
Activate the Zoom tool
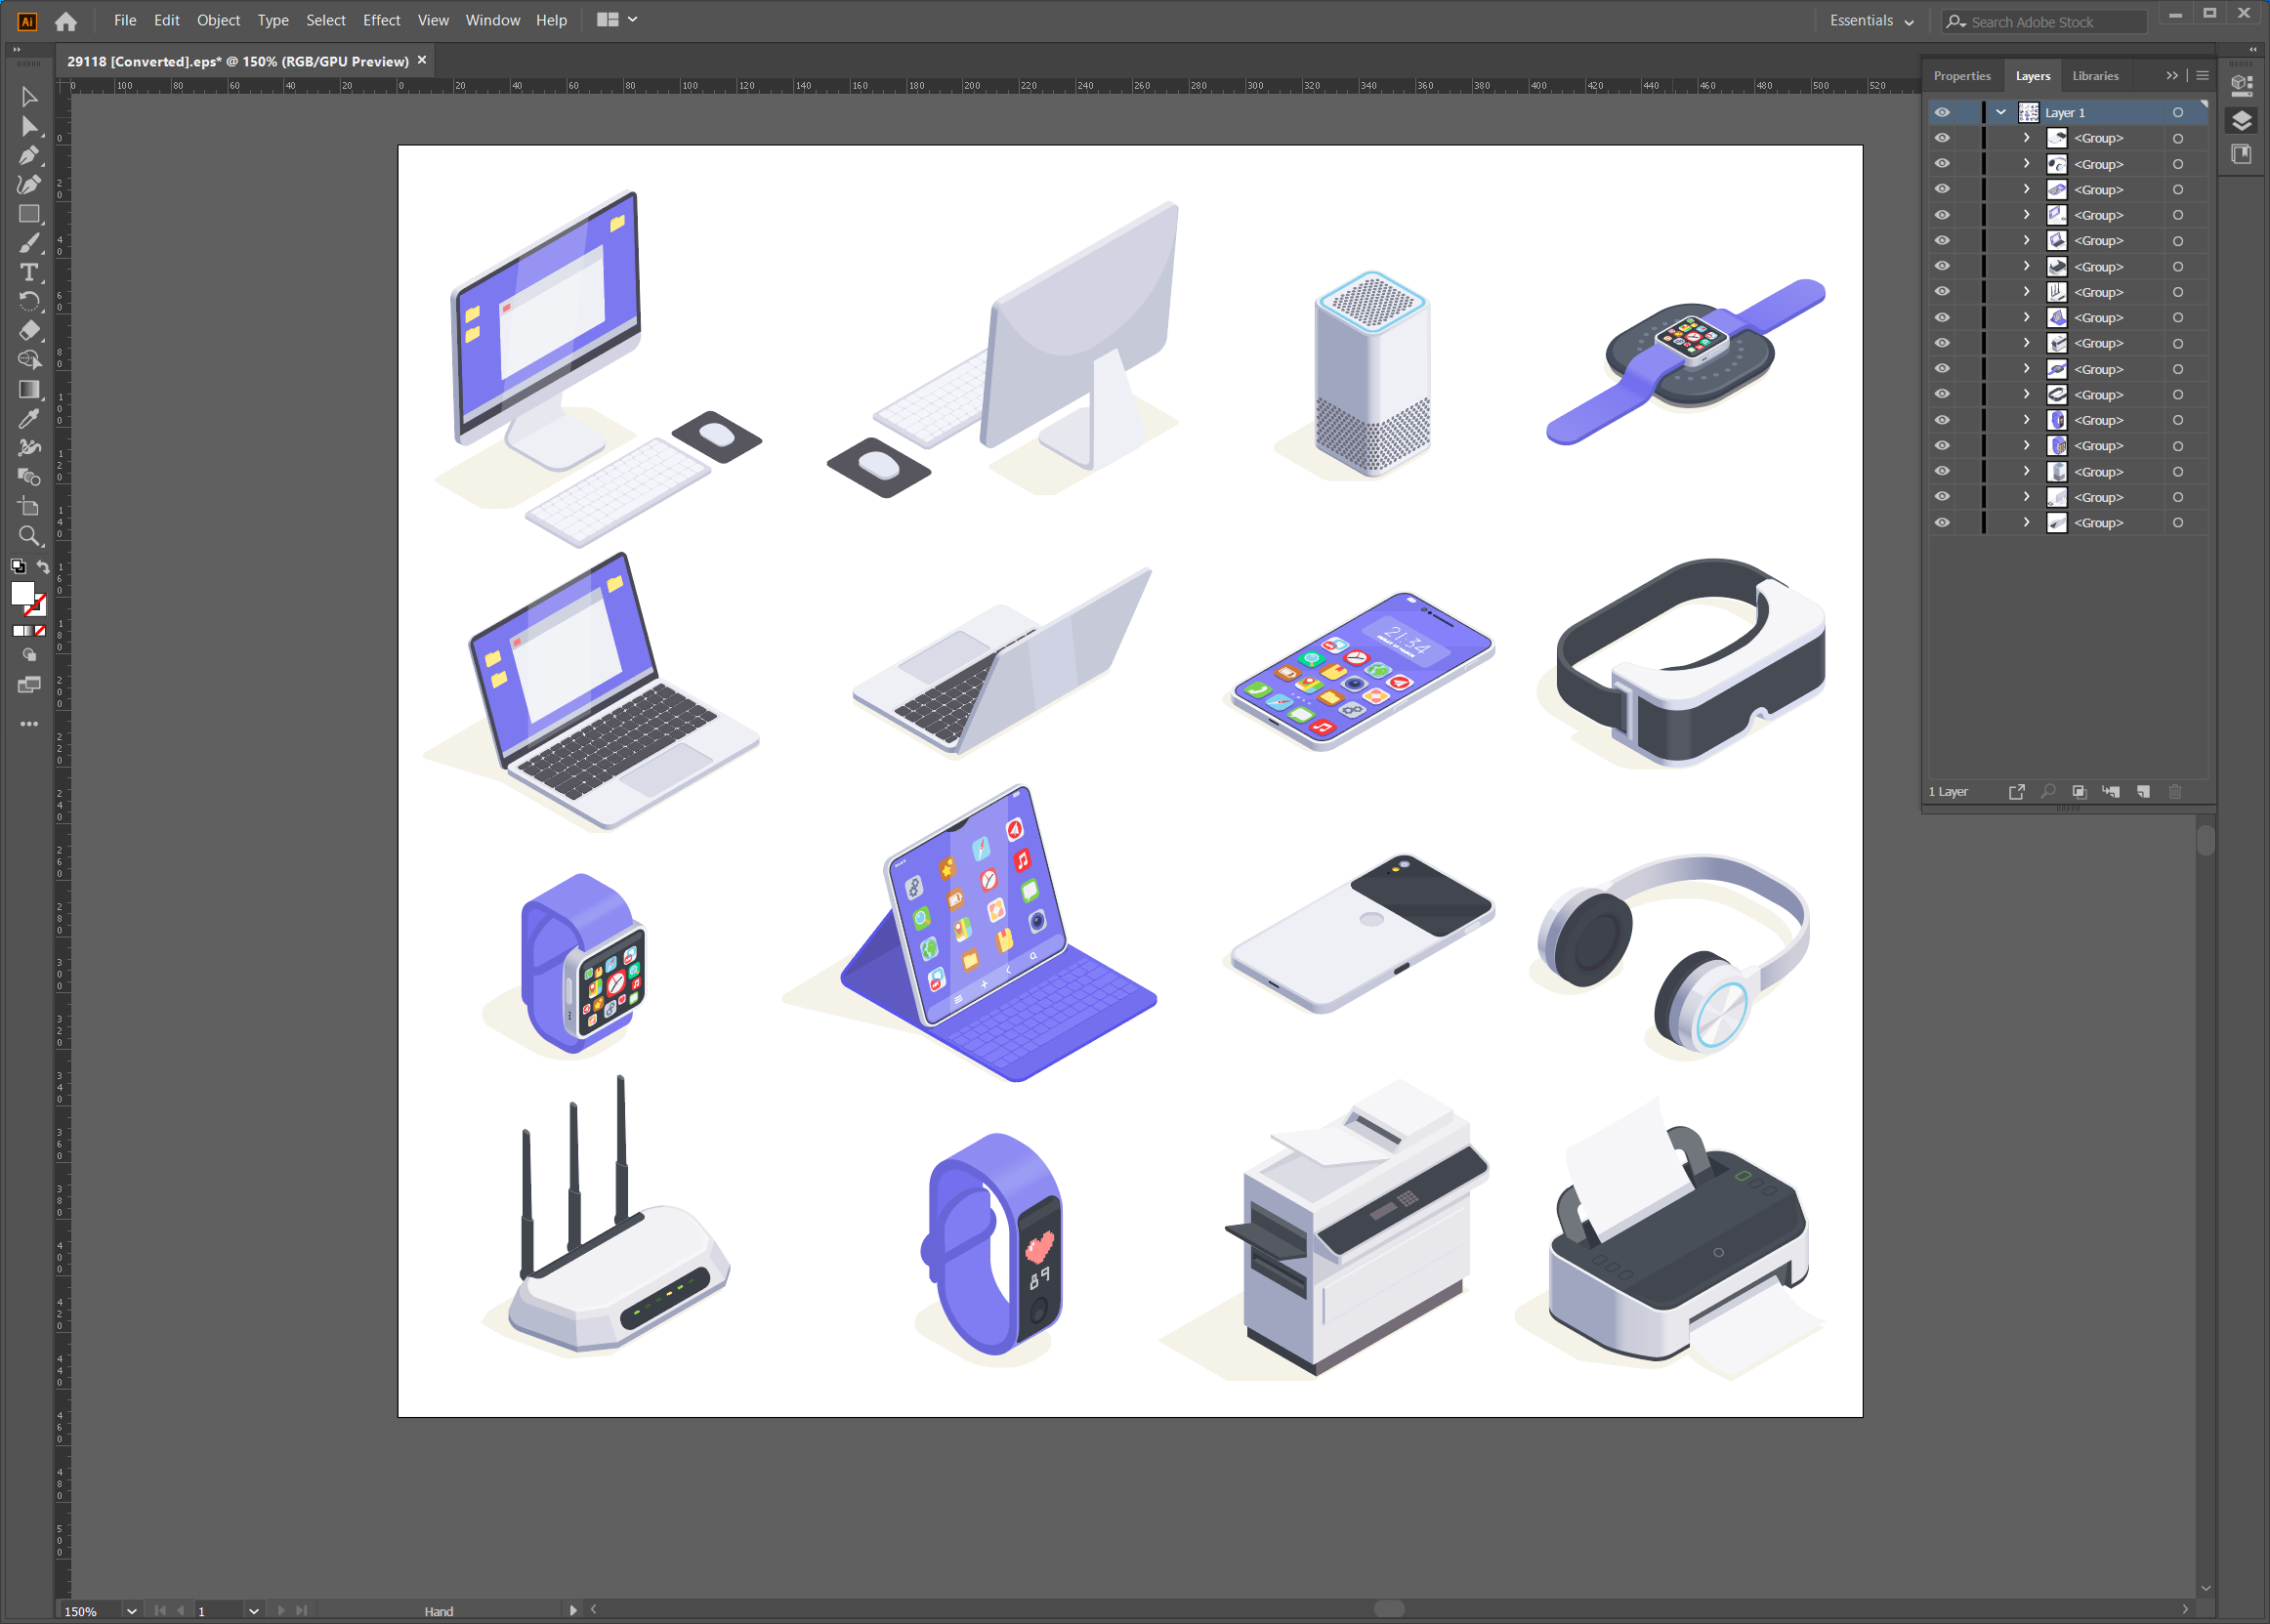click(x=28, y=536)
